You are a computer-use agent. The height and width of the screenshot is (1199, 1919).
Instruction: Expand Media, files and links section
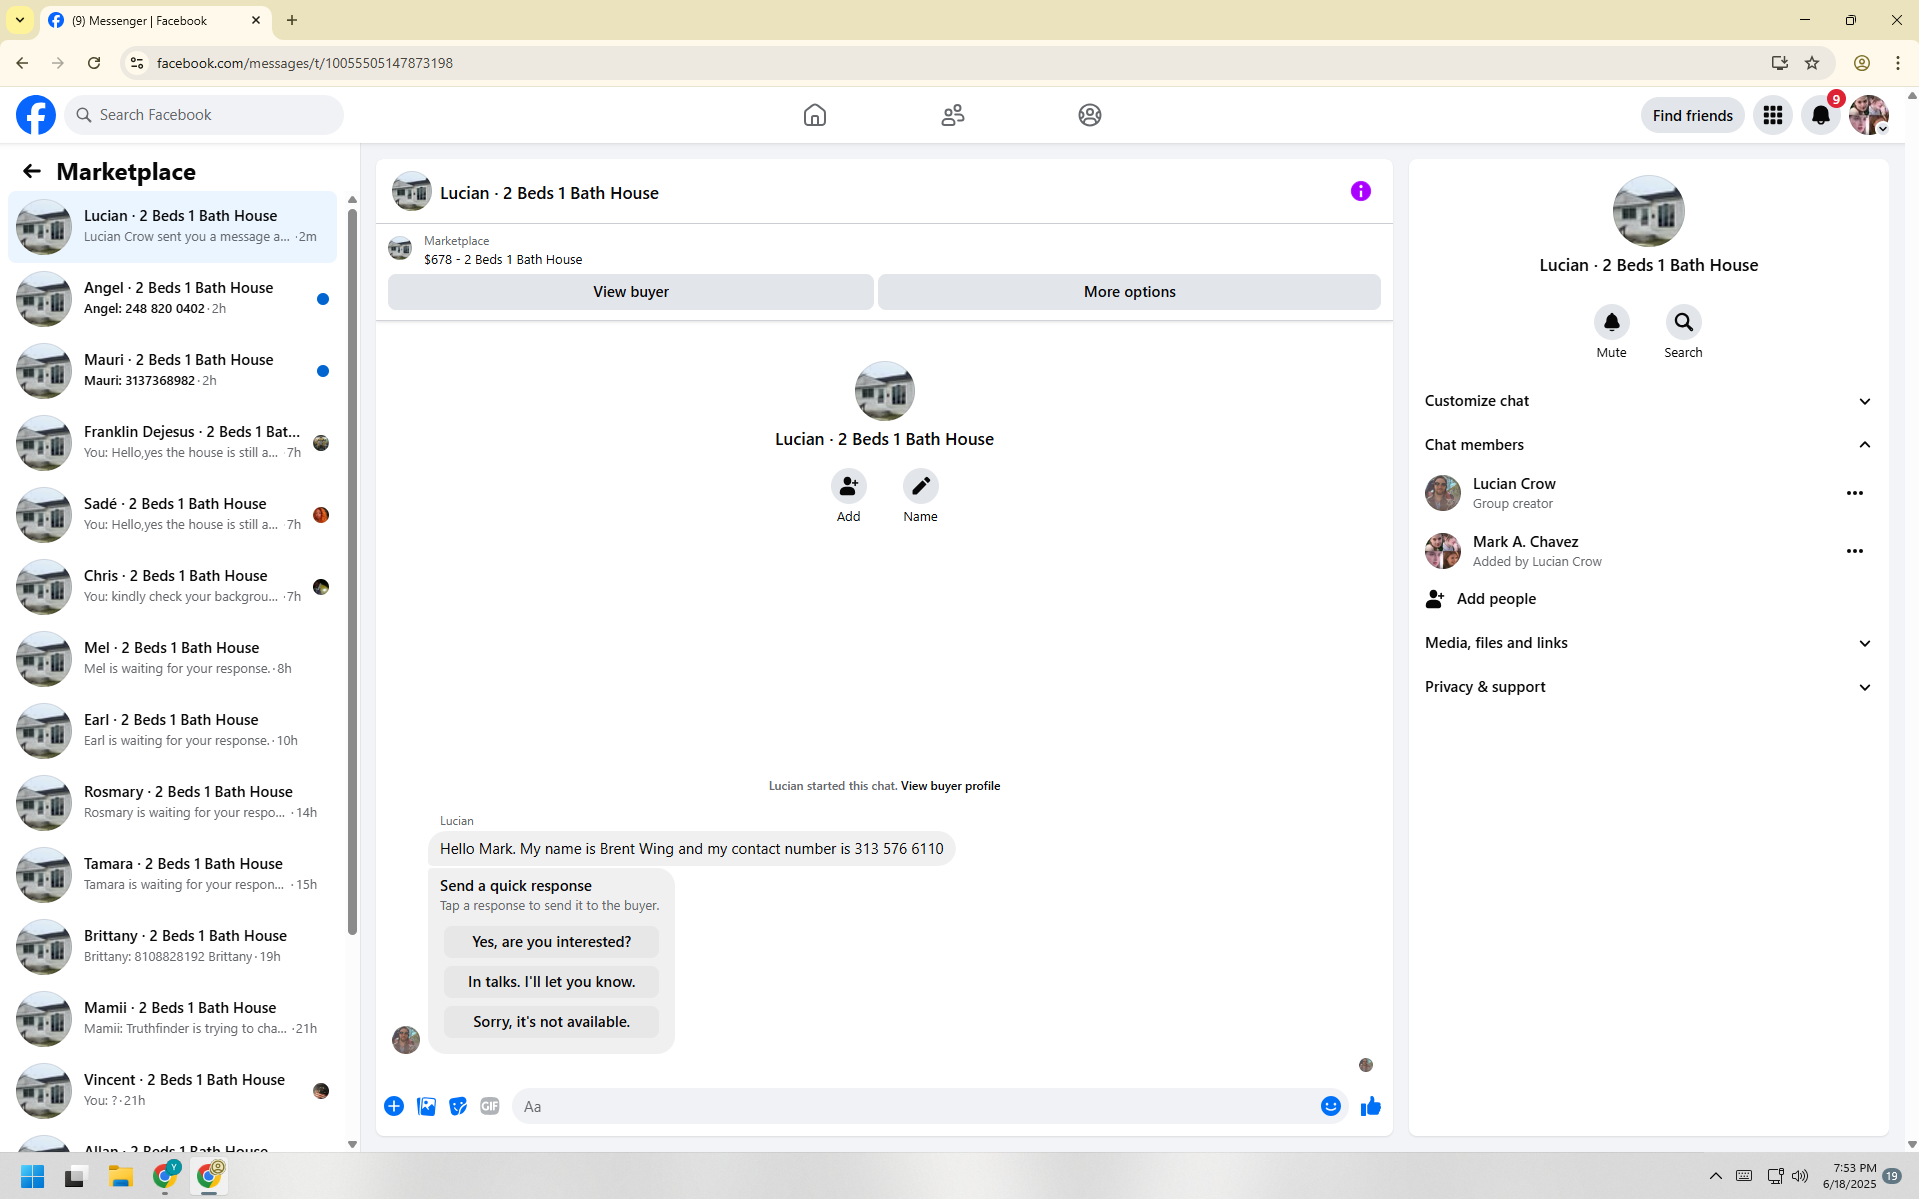(x=1648, y=643)
